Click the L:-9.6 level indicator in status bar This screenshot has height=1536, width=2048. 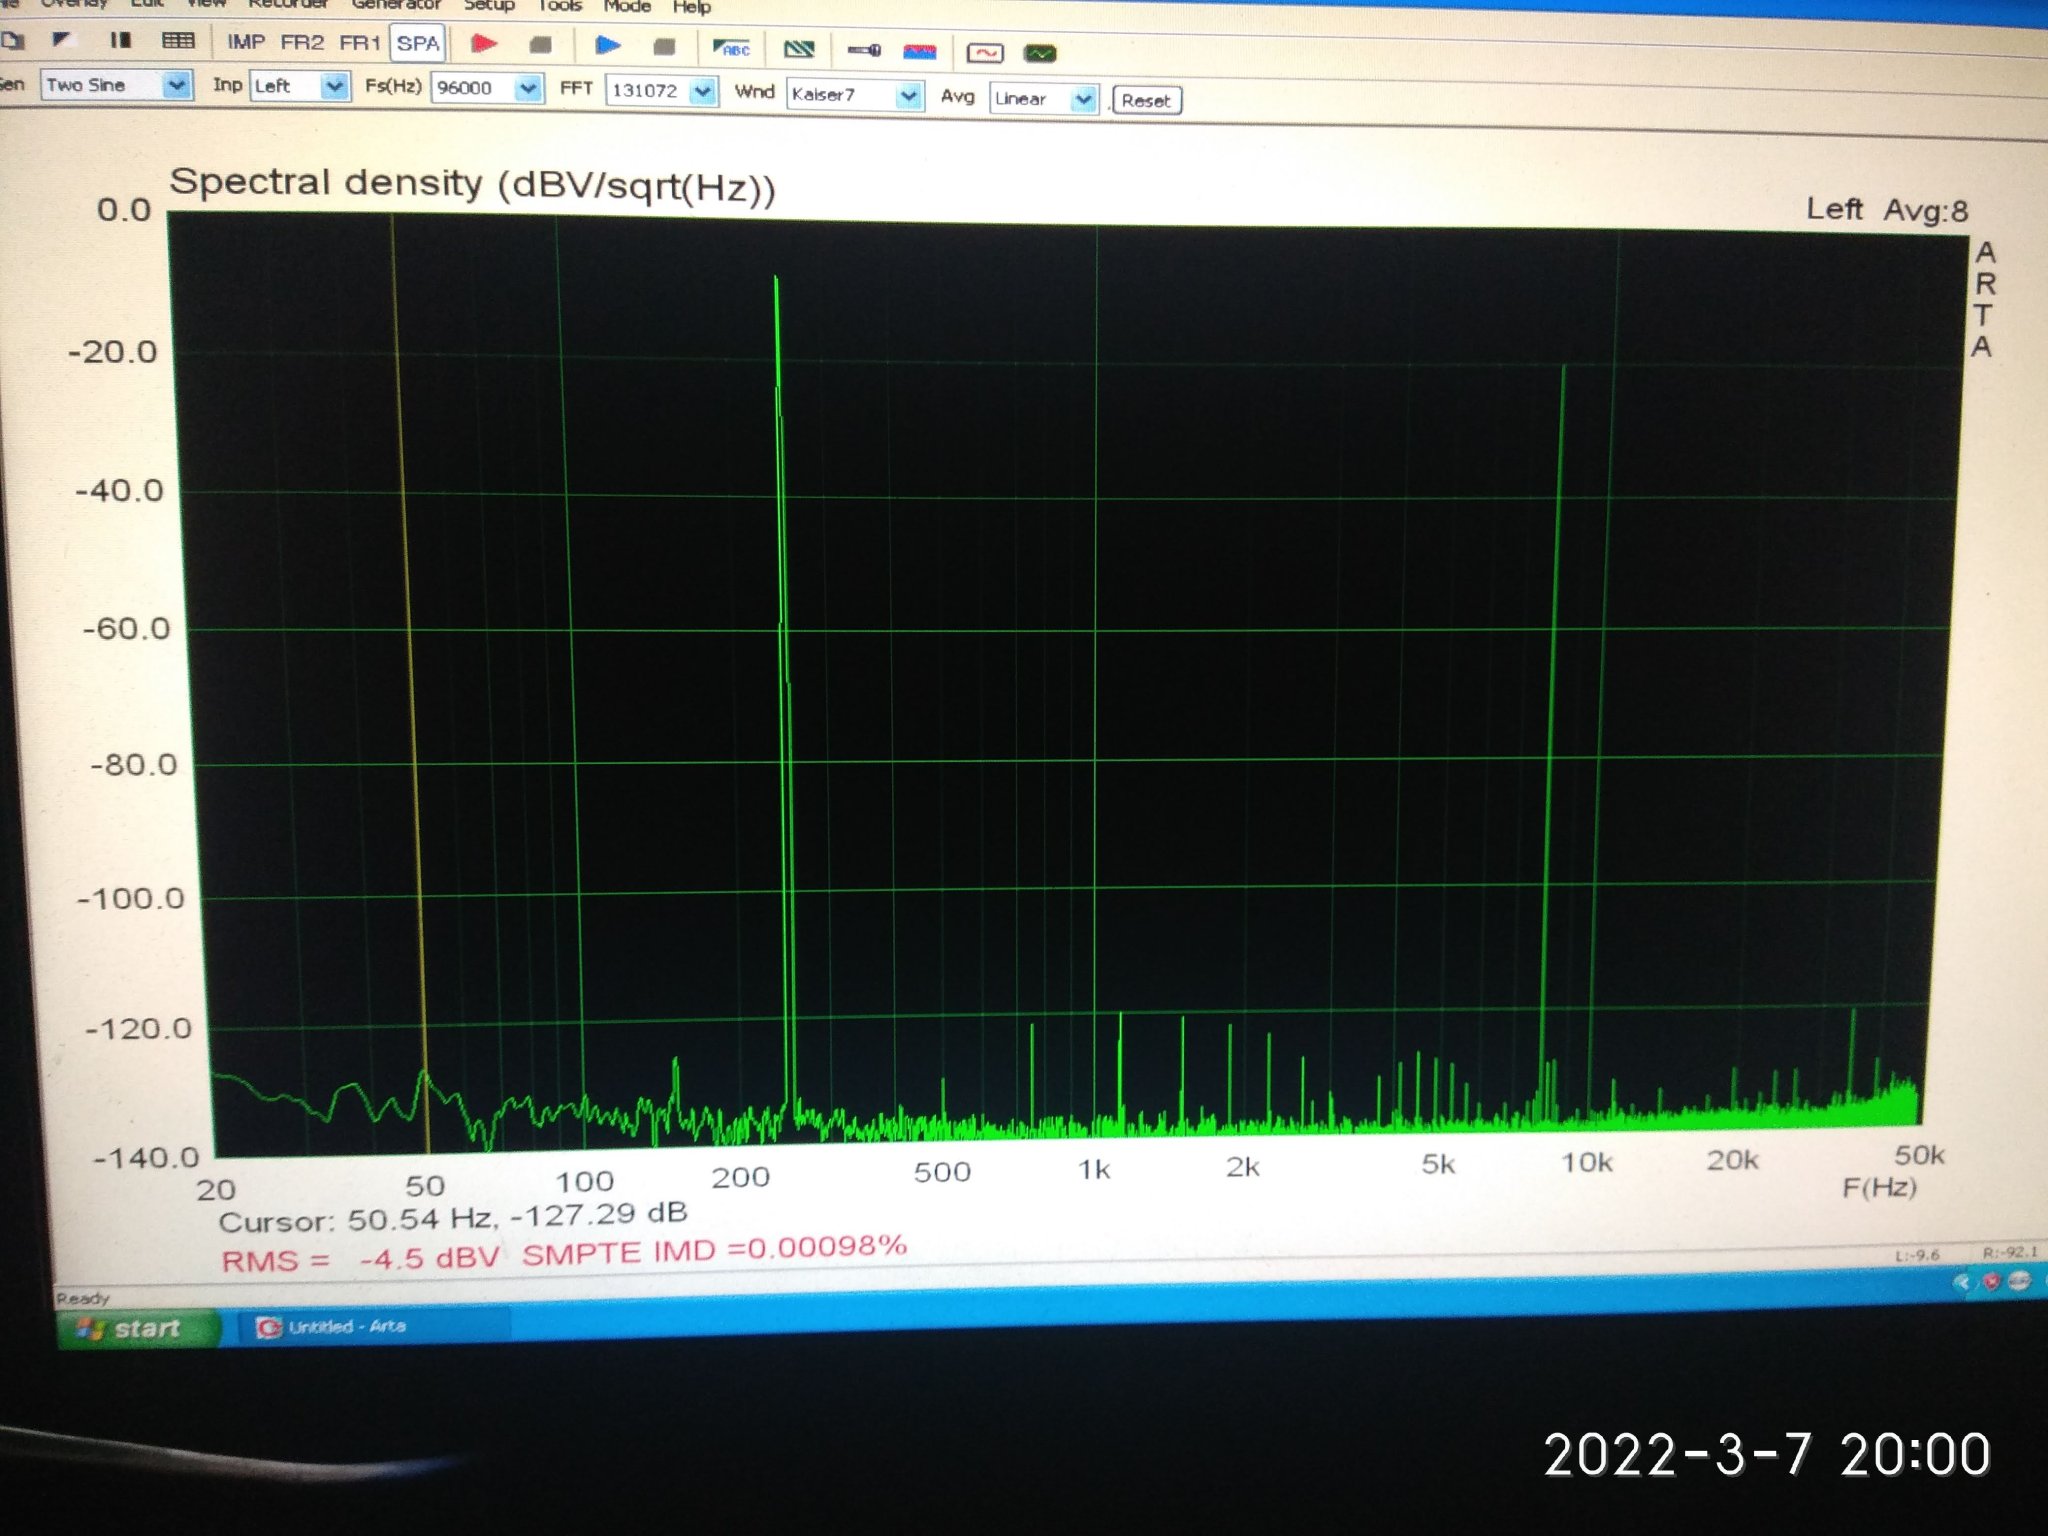[1917, 1255]
